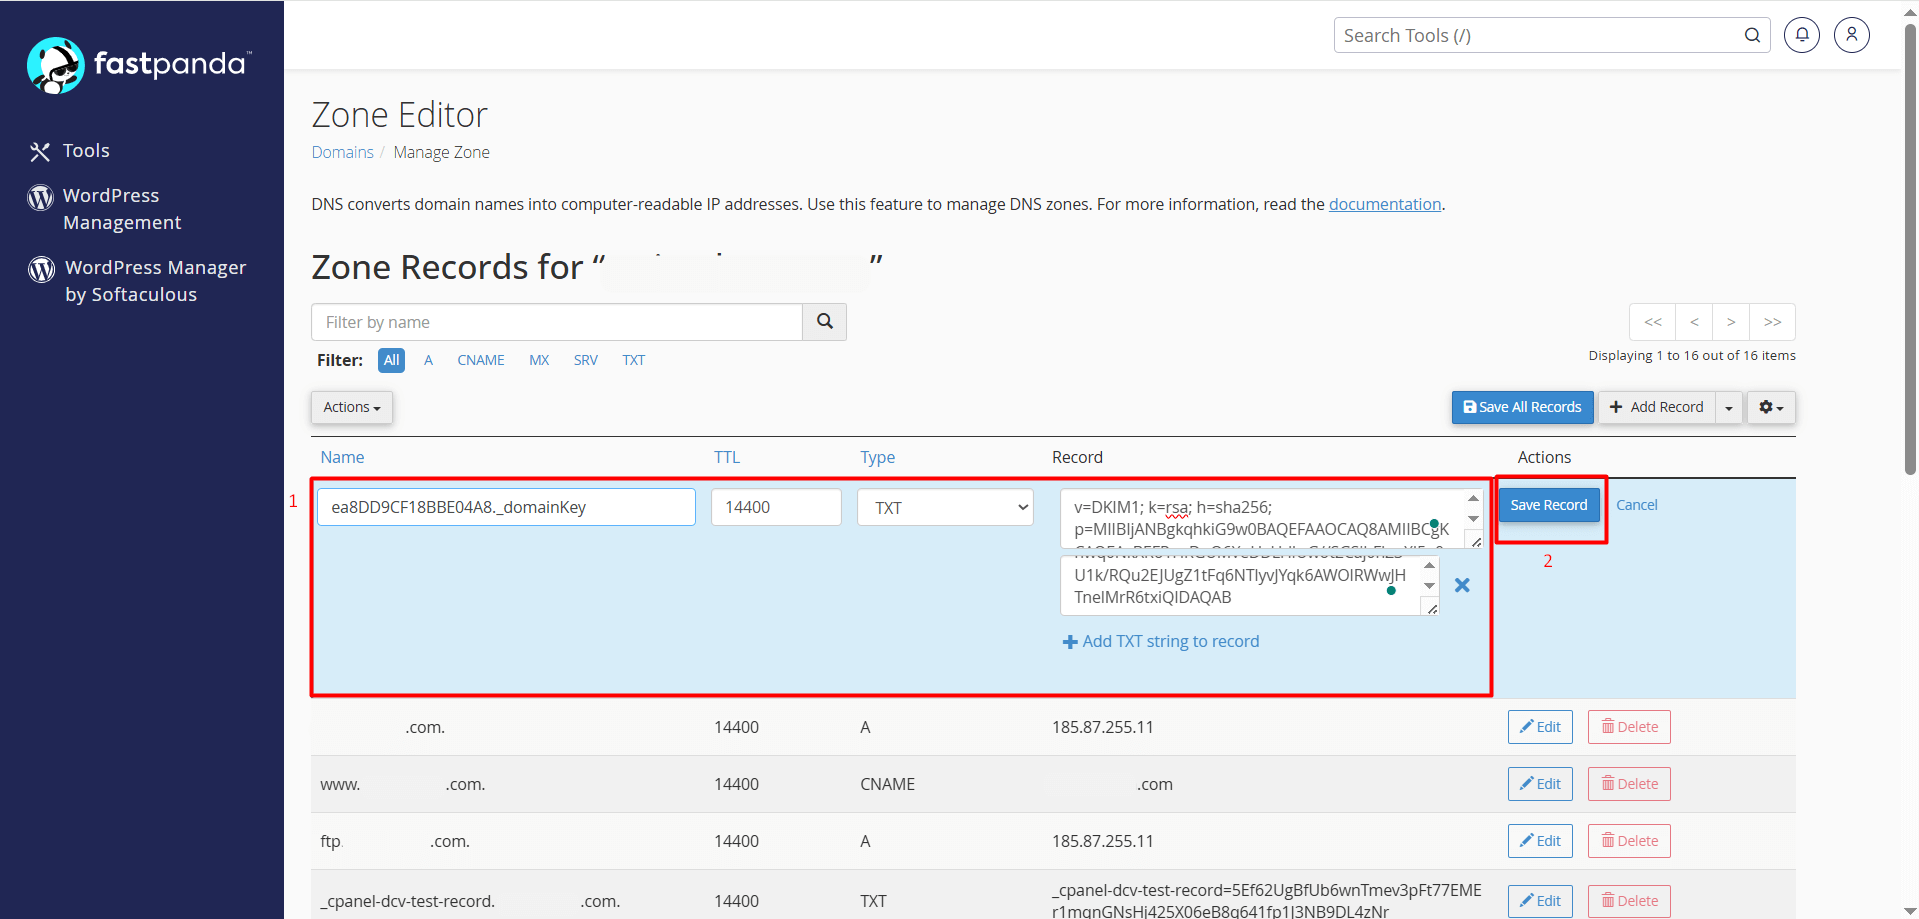Open the documentation link

coord(1385,204)
